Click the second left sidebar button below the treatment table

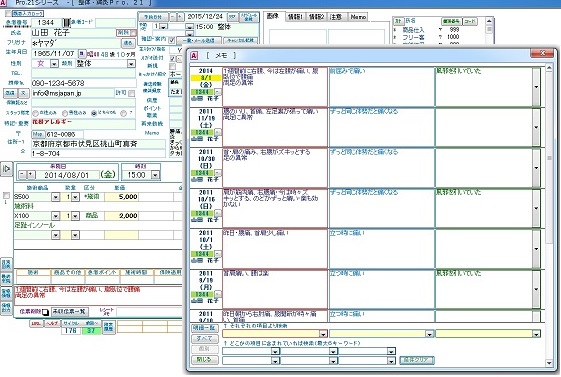tap(6, 279)
